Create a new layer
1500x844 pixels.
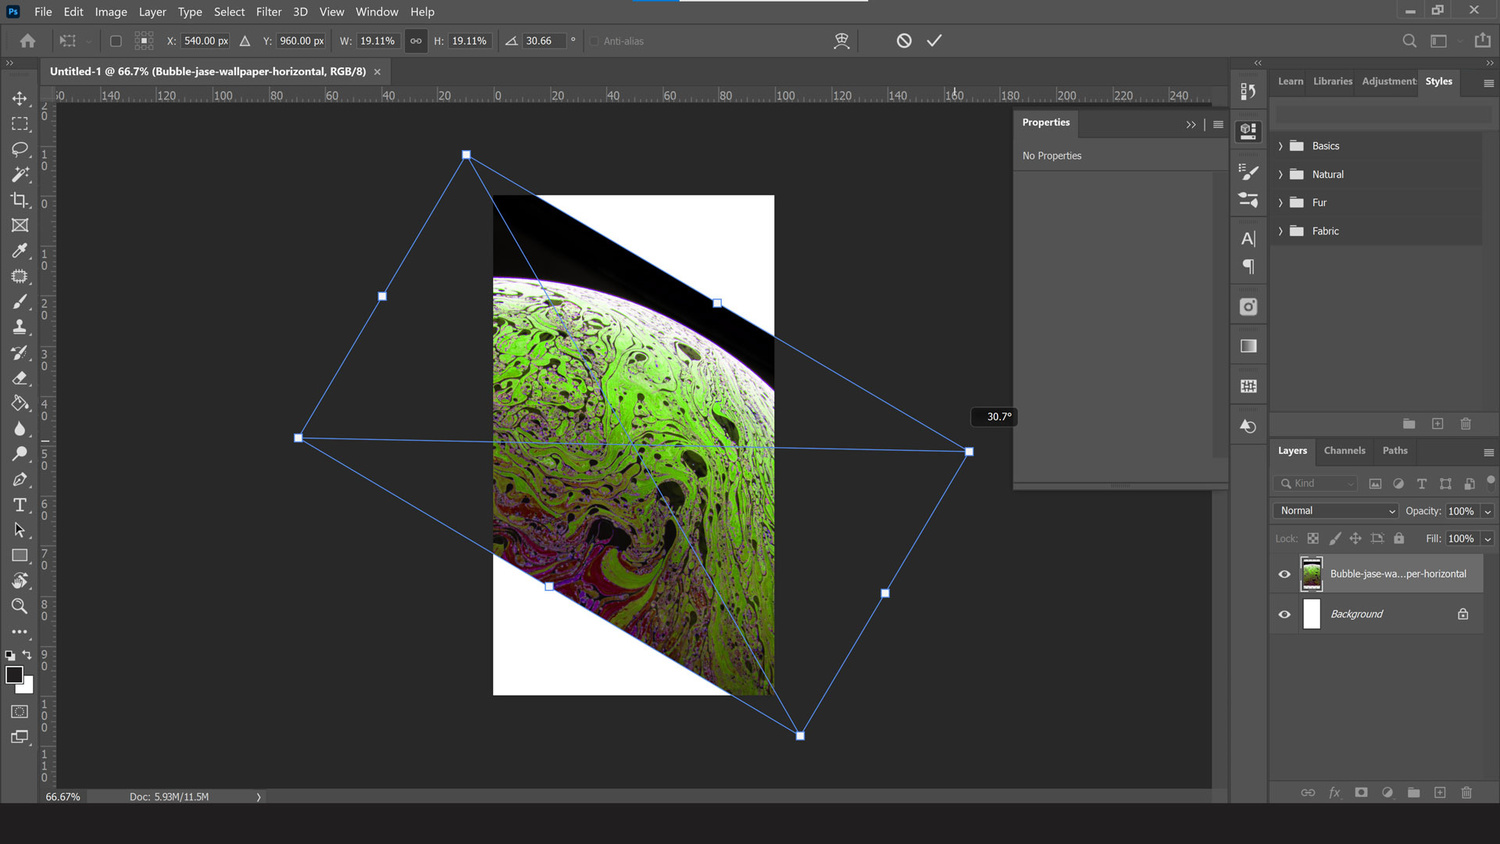[x=1440, y=792]
